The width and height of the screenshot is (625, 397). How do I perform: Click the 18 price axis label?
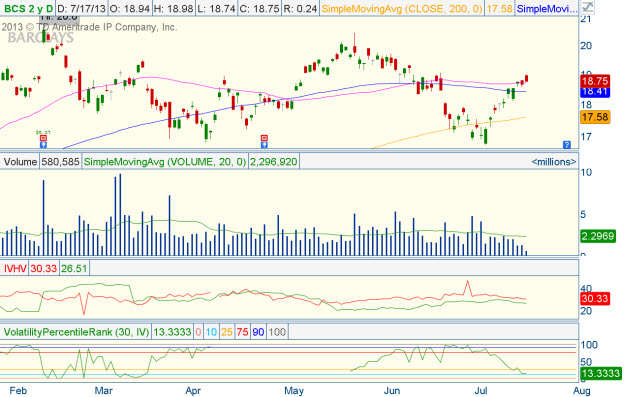point(586,105)
